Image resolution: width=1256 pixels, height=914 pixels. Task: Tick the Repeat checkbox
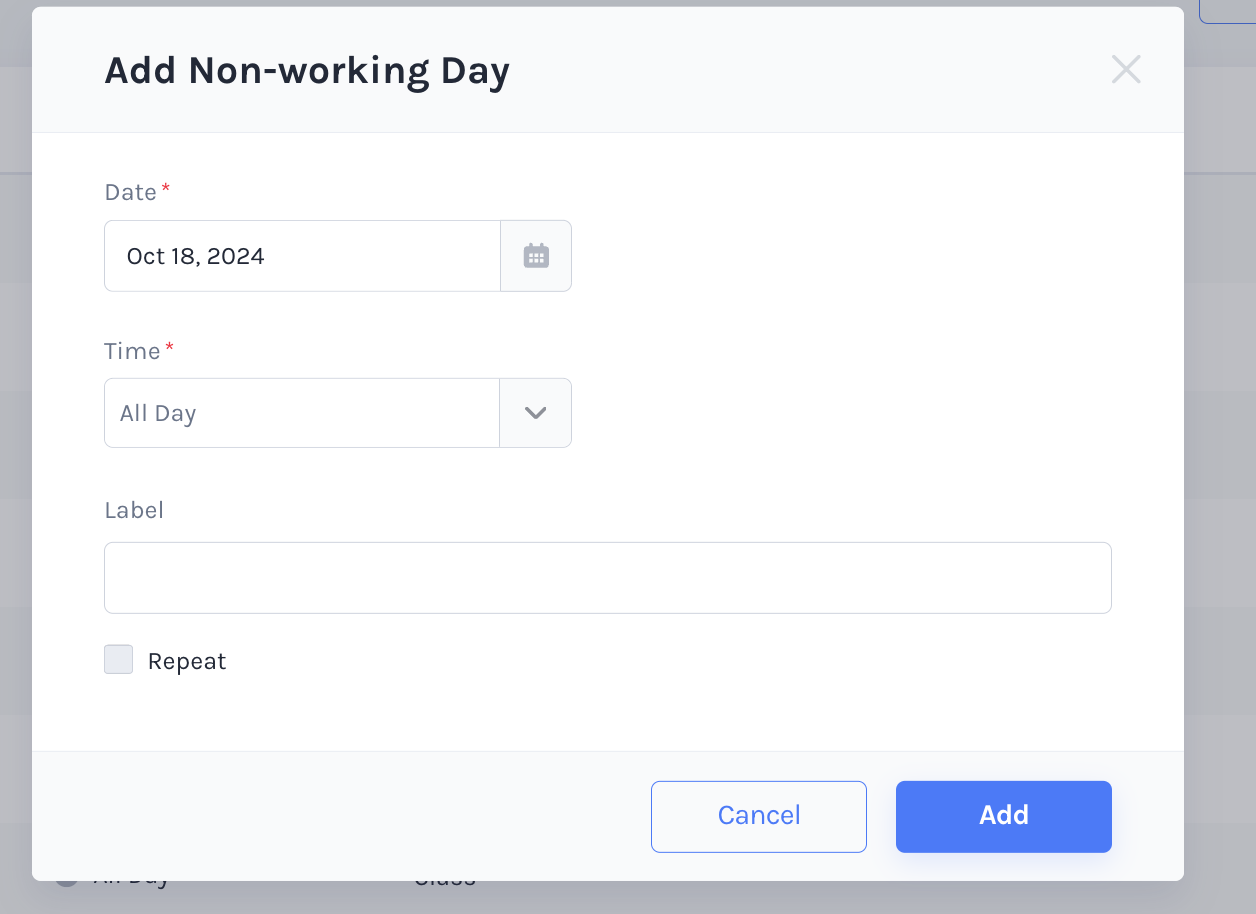pyautogui.click(x=119, y=660)
